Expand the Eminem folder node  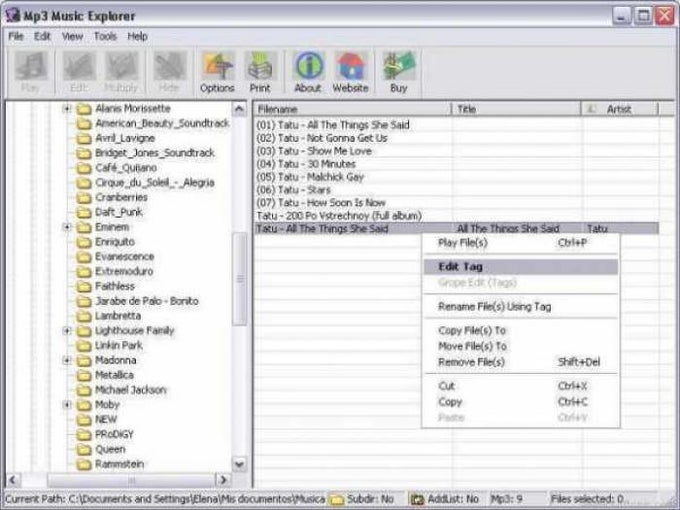pyautogui.click(x=67, y=227)
